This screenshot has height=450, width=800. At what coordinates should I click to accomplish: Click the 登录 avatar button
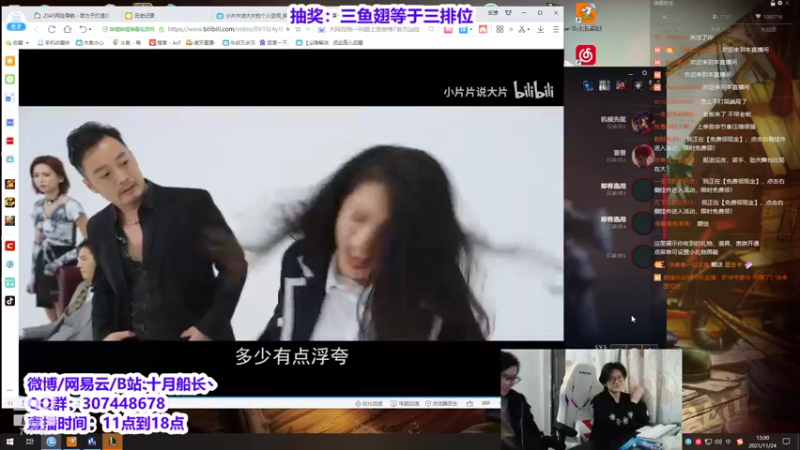point(16,21)
